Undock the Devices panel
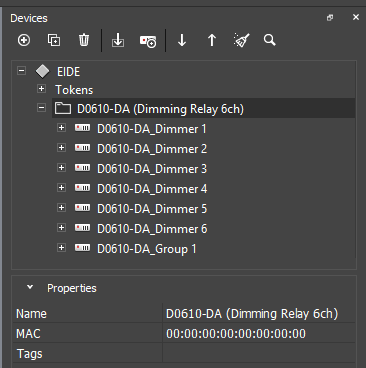Viewport: 366px width, 368px height. point(330,18)
